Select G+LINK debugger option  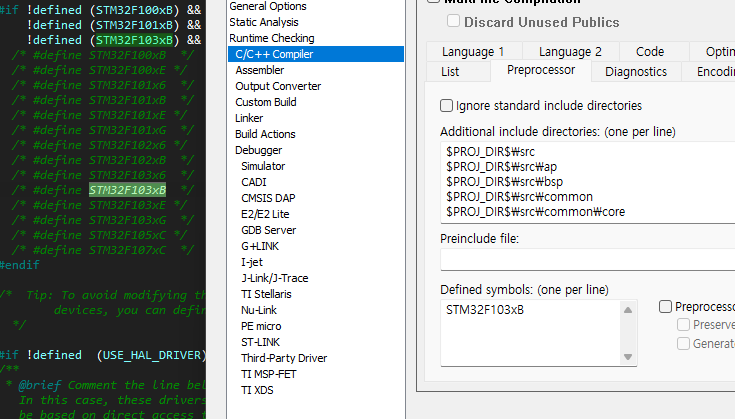point(260,246)
